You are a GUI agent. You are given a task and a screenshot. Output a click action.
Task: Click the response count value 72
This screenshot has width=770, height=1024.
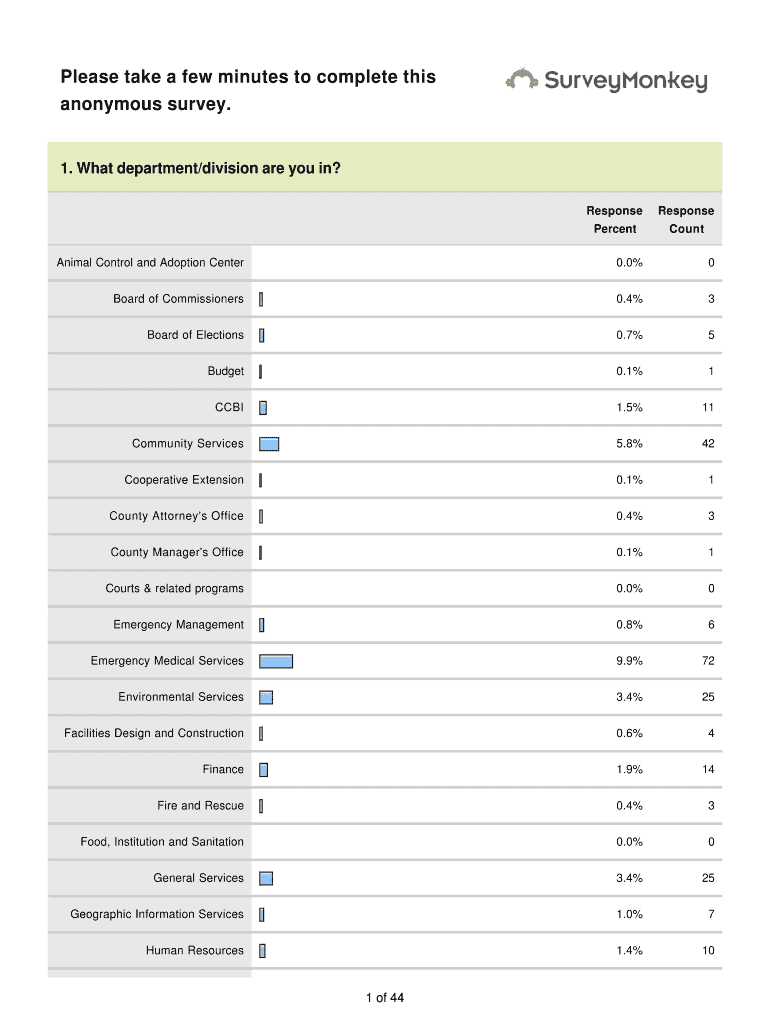point(708,661)
